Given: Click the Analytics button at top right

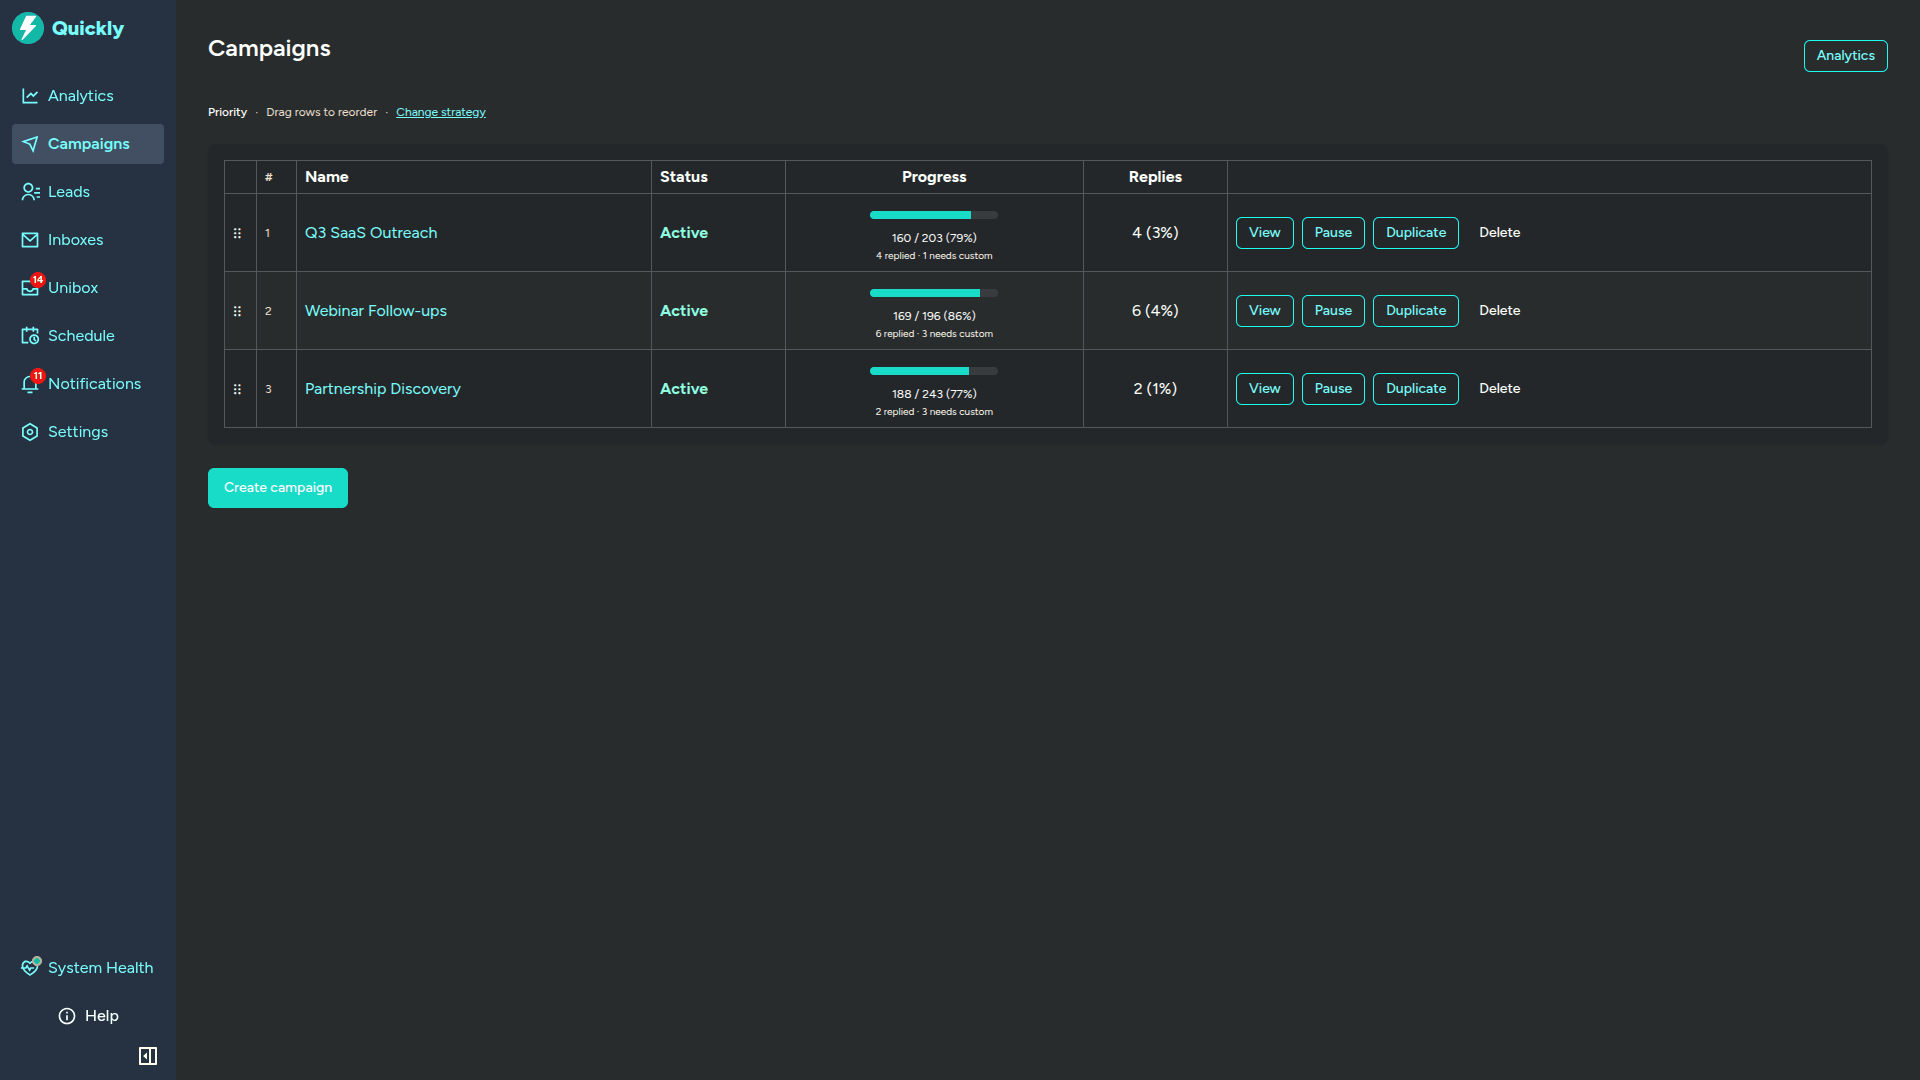Looking at the screenshot, I should pyautogui.click(x=1845, y=56).
